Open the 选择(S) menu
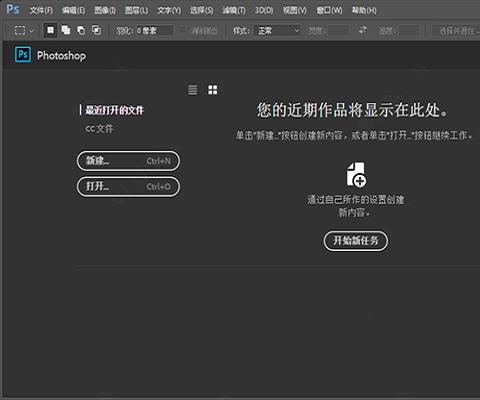480x400 pixels. click(202, 11)
